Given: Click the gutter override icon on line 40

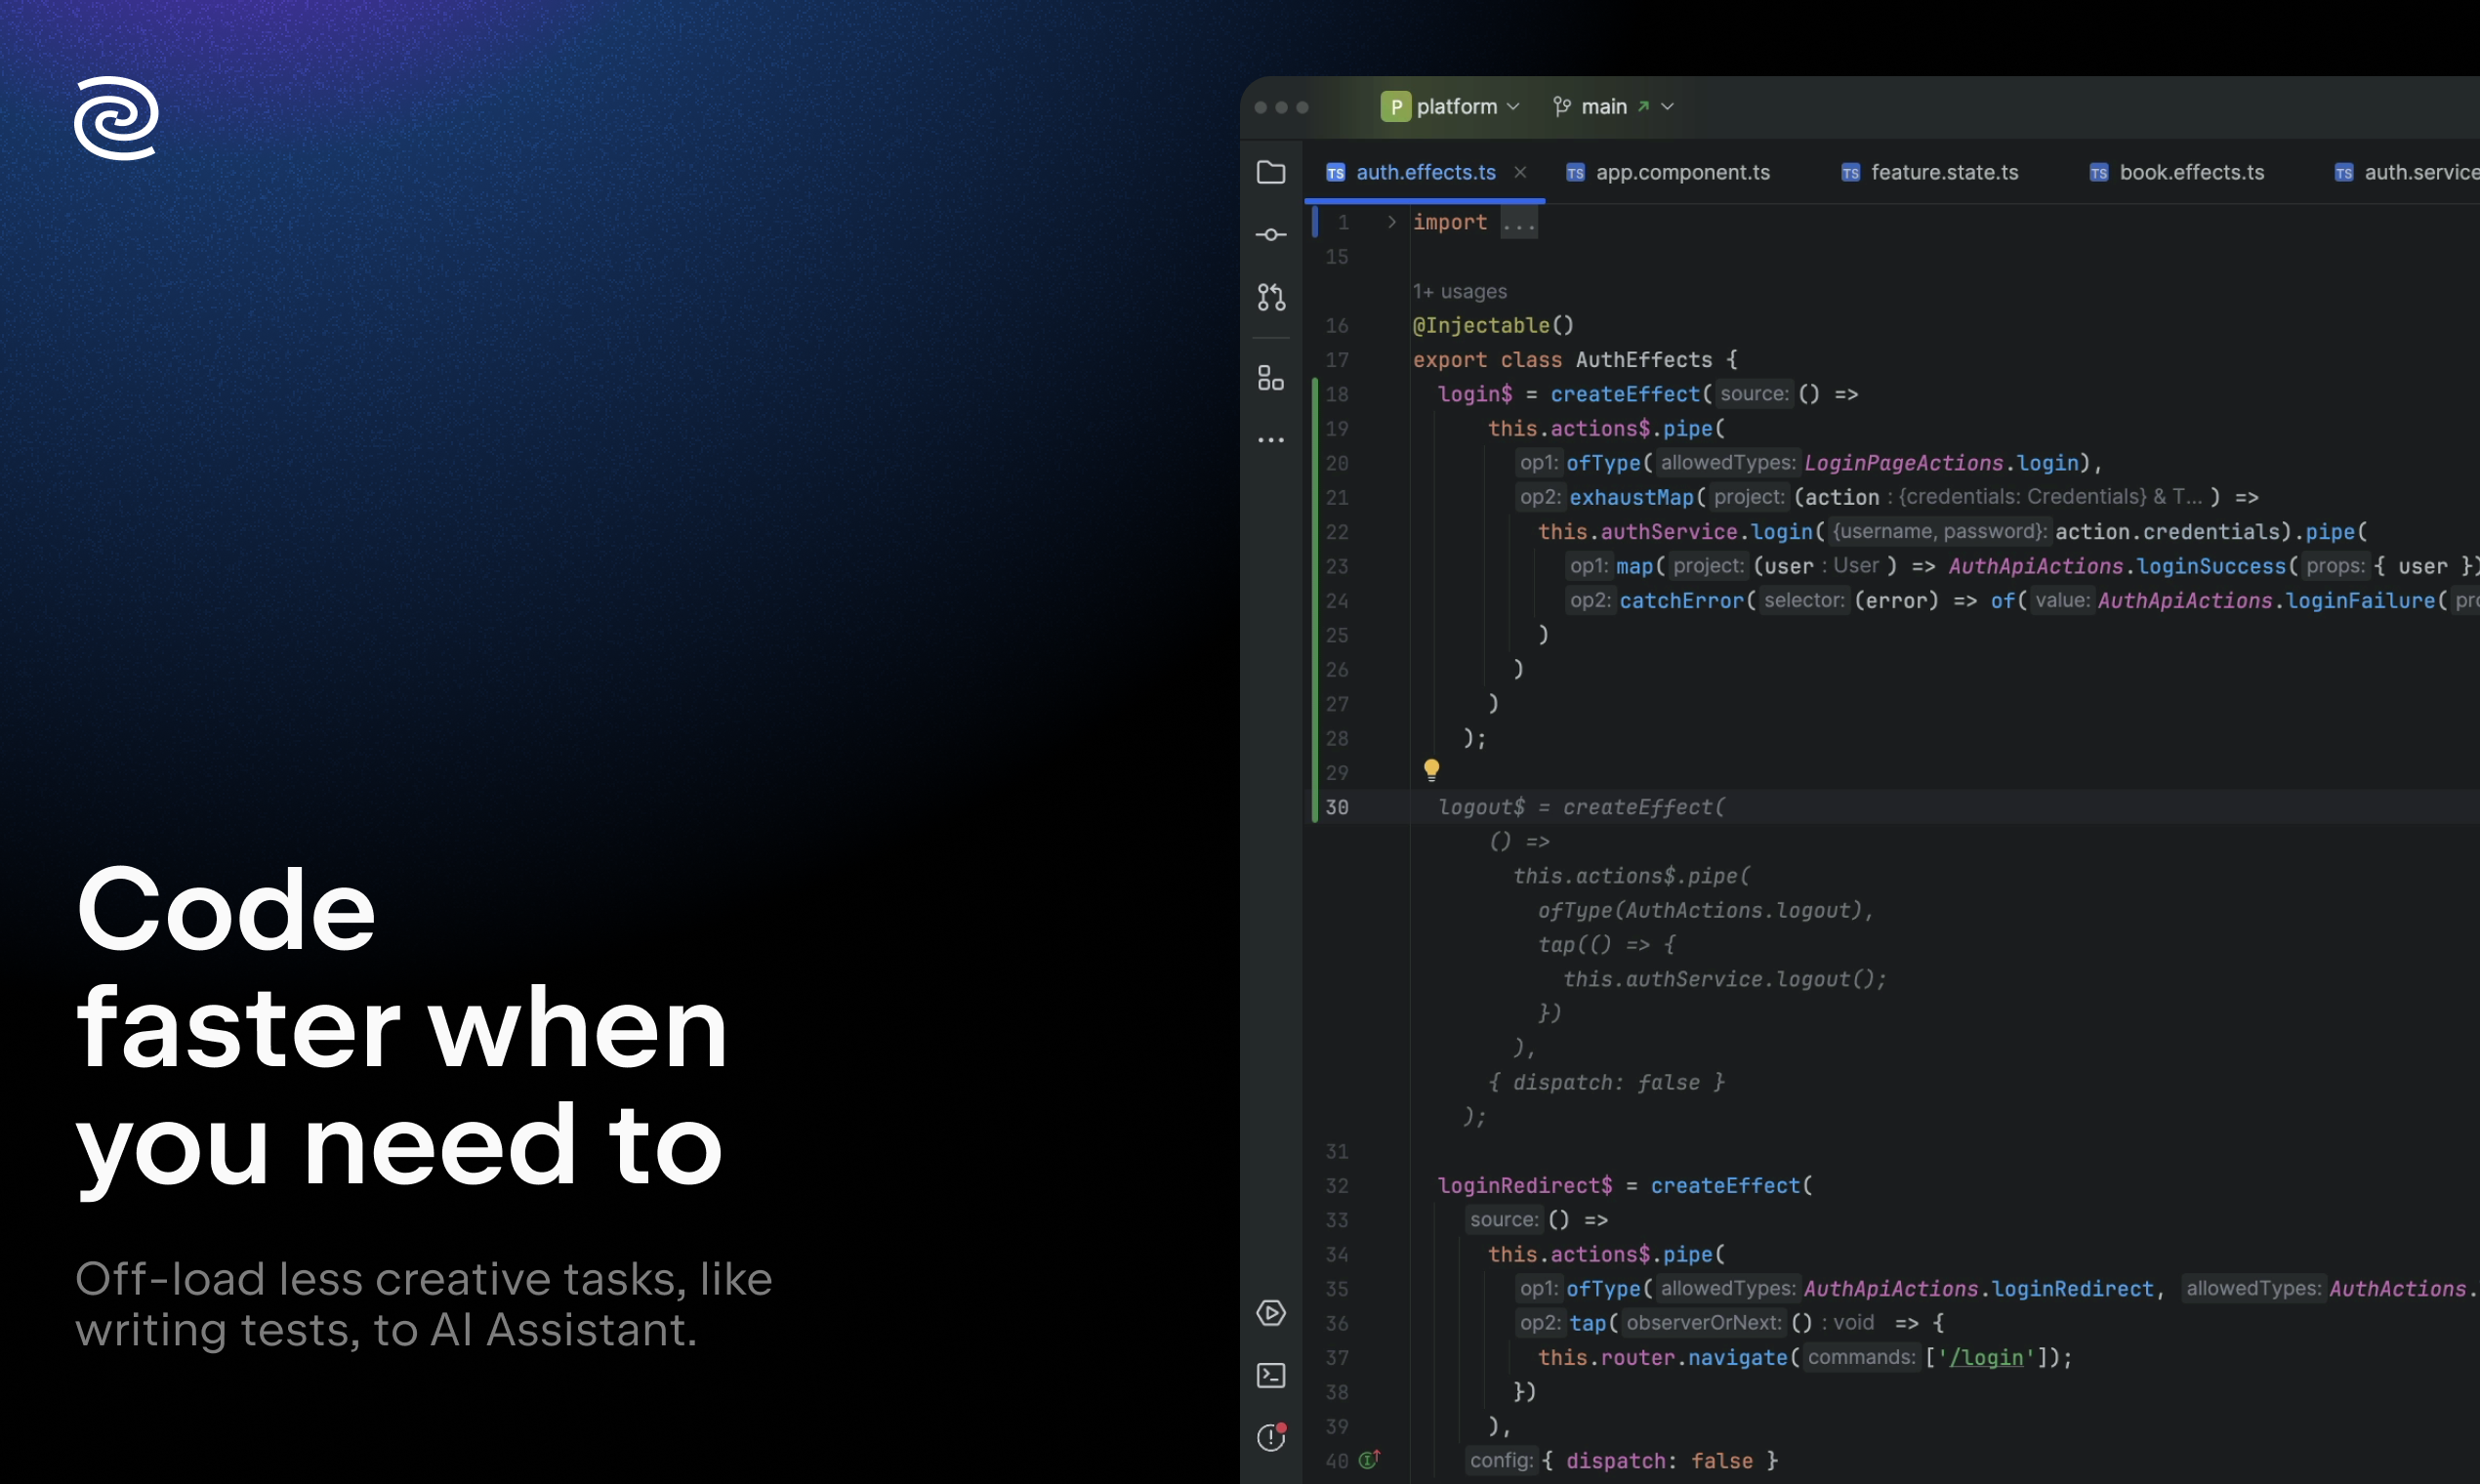Looking at the screenshot, I should coord(1369,1459).
